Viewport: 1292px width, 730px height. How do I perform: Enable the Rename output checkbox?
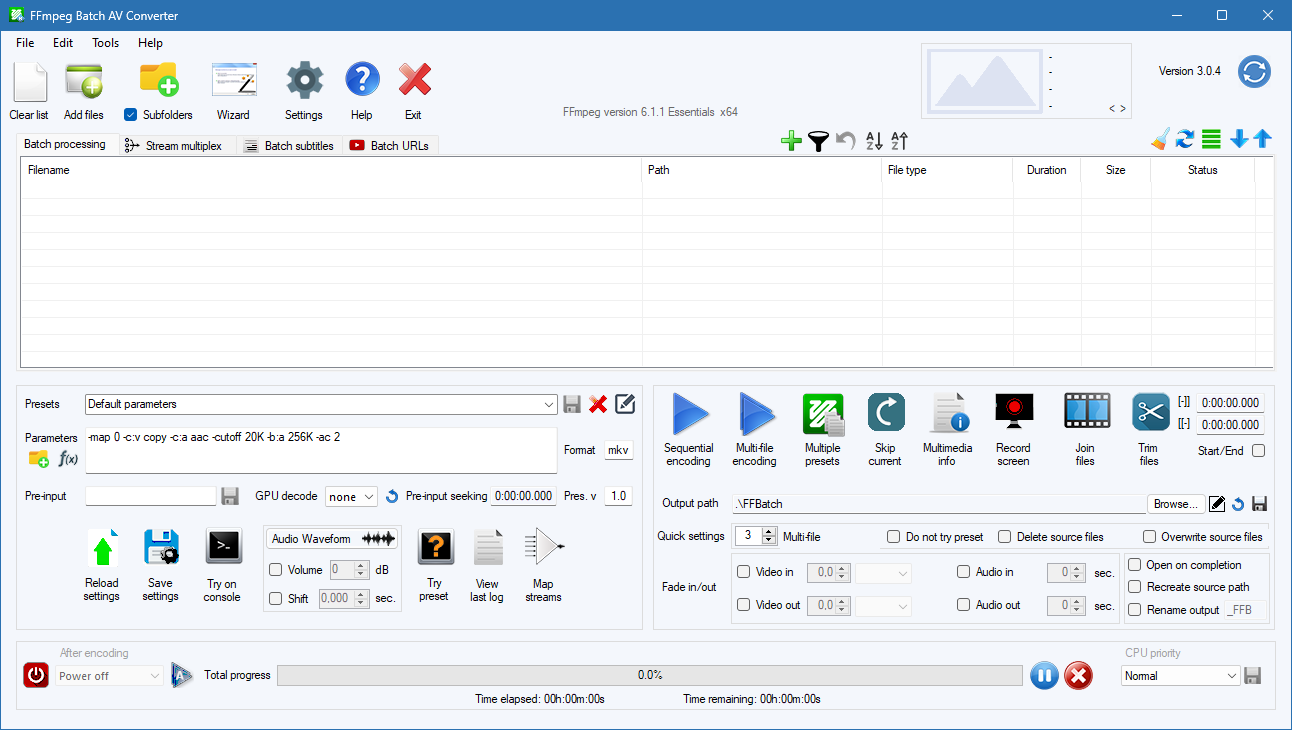(1135, 610)
